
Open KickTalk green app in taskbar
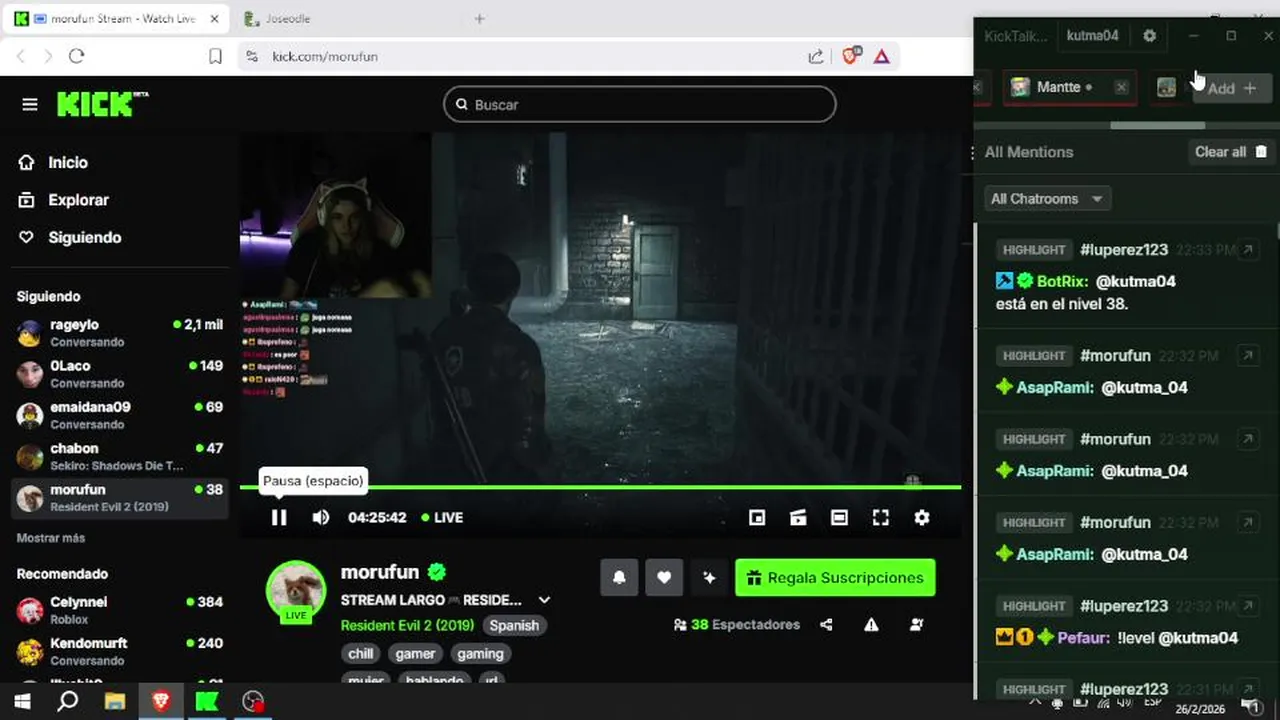coord(207,702)
